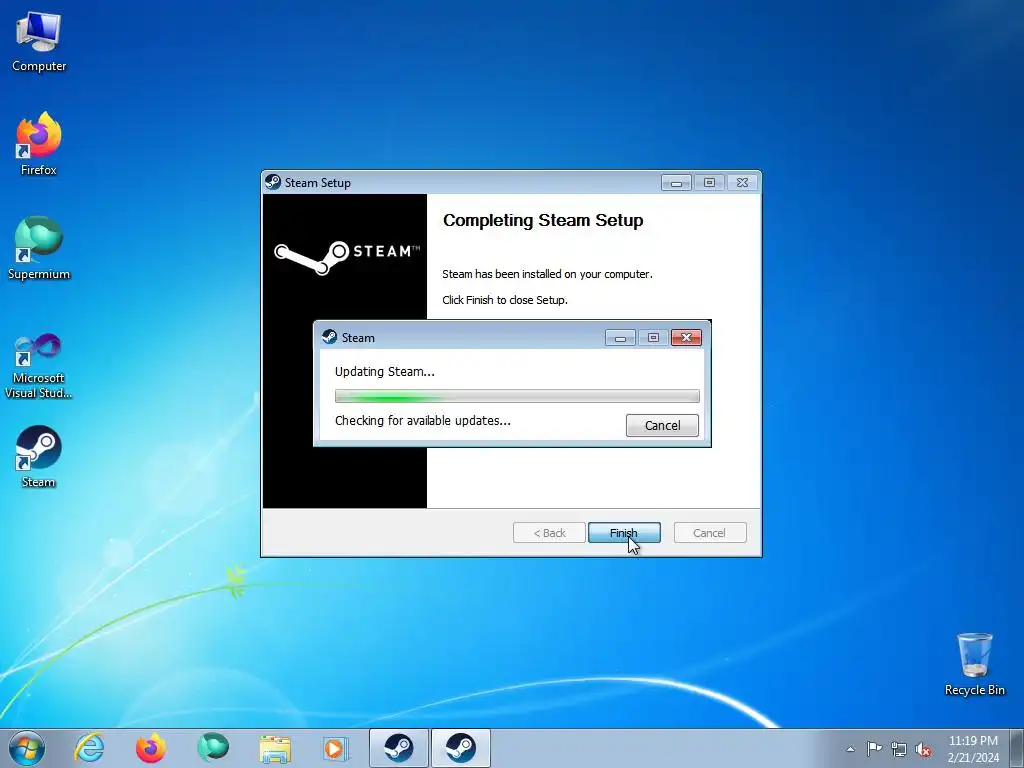1024x768 pixels.
Task: Select the Supermium desktop shortcut
Action: coord(39,248)
